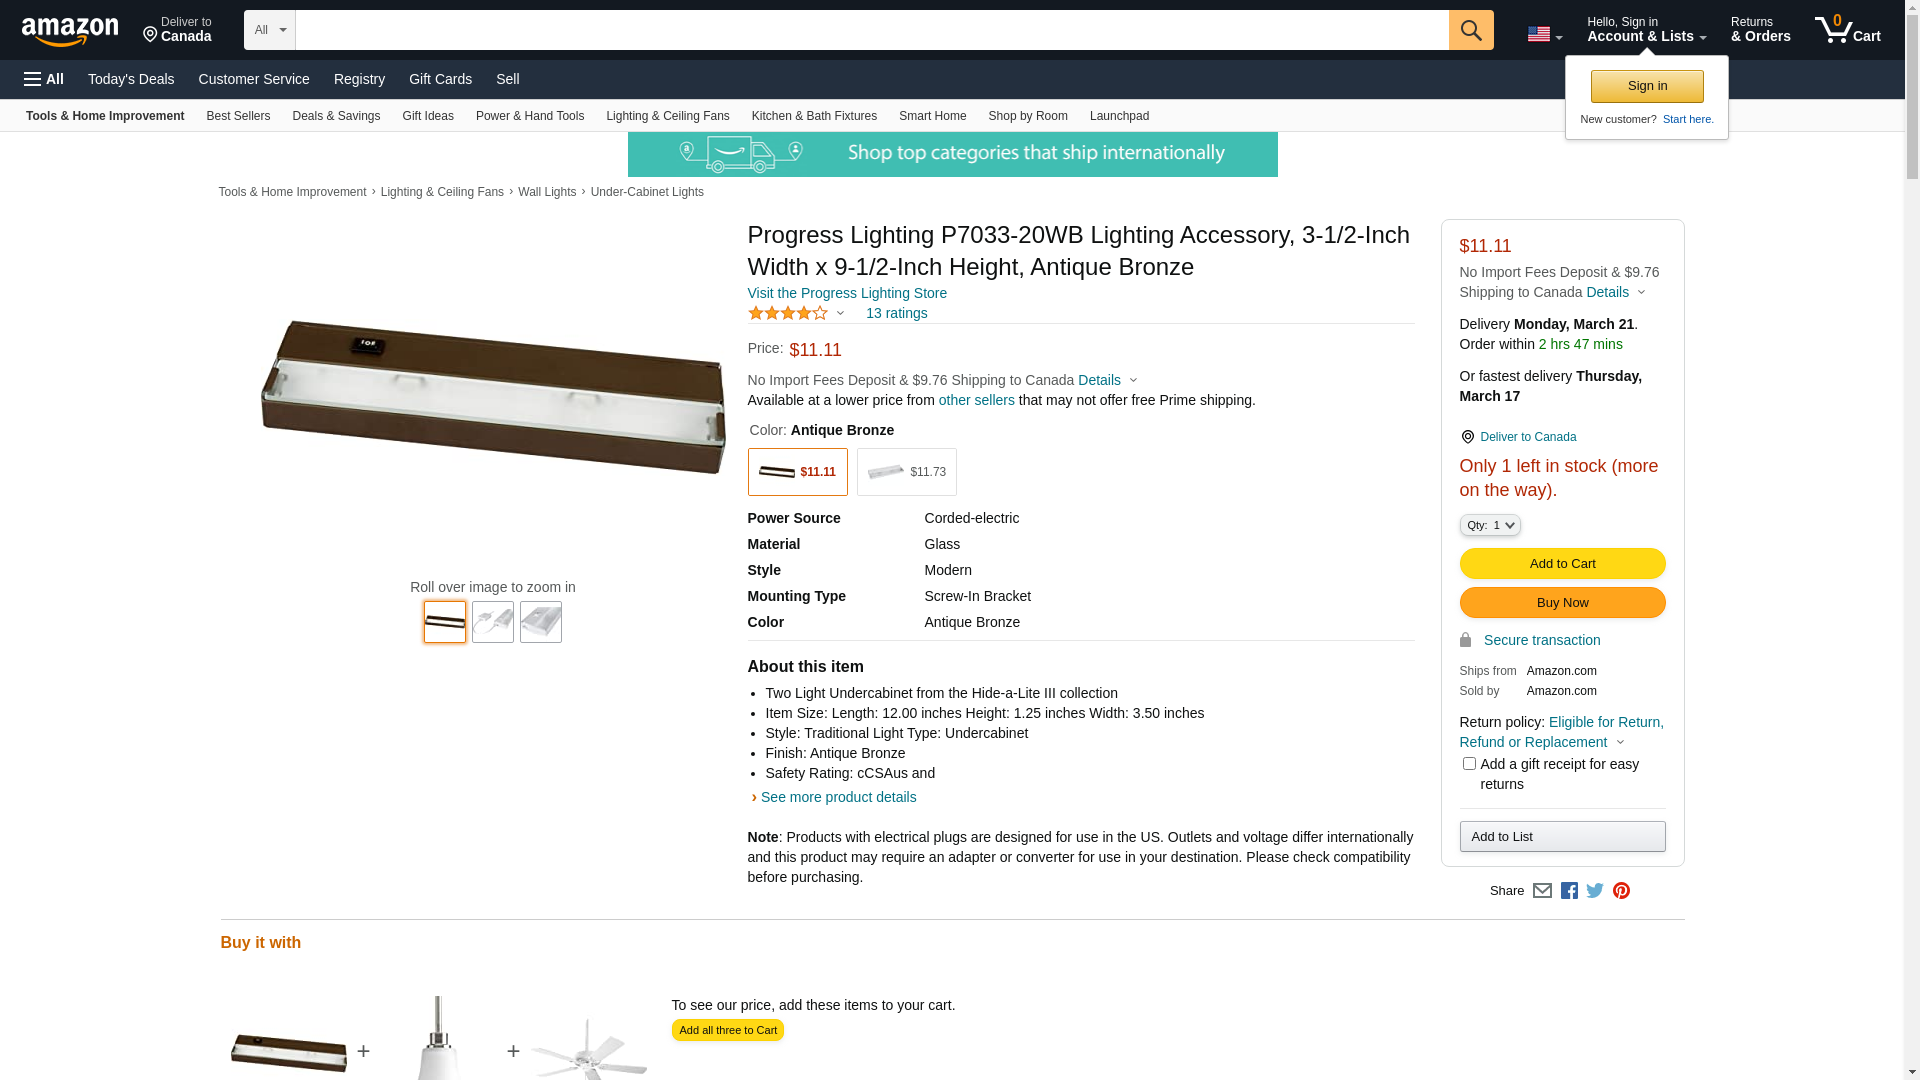The height and width of the screenshot is (1080, 1920).
Task: Share the product on Pinterest
Action: (x=1621, y=891)
